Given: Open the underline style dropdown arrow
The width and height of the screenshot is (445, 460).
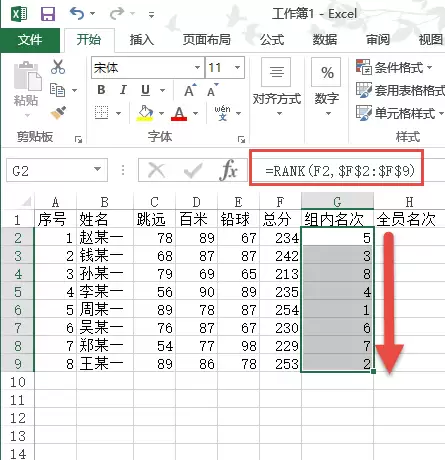Looking at the screenshot, I should [162, 90].
